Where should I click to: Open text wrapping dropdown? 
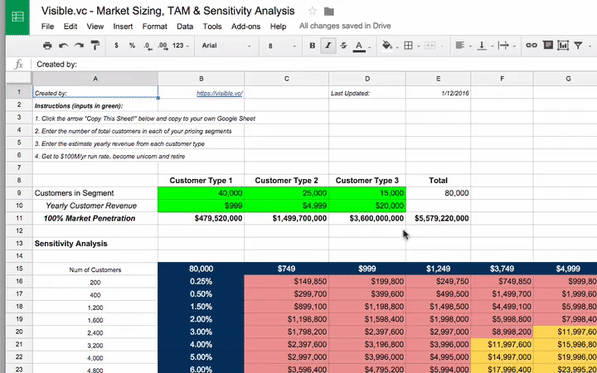pos(506,46)
